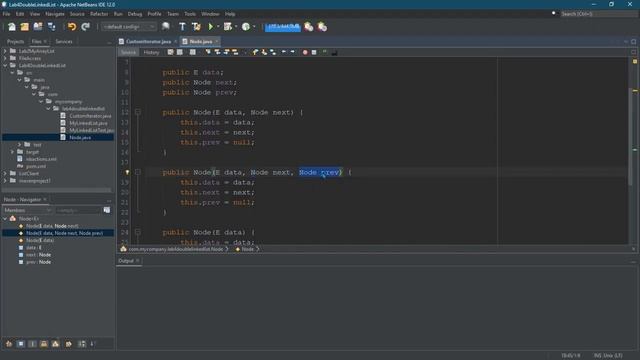The image size is (640, 360).
Task: Click the blue memory usage bar
Action: point(282,27)
